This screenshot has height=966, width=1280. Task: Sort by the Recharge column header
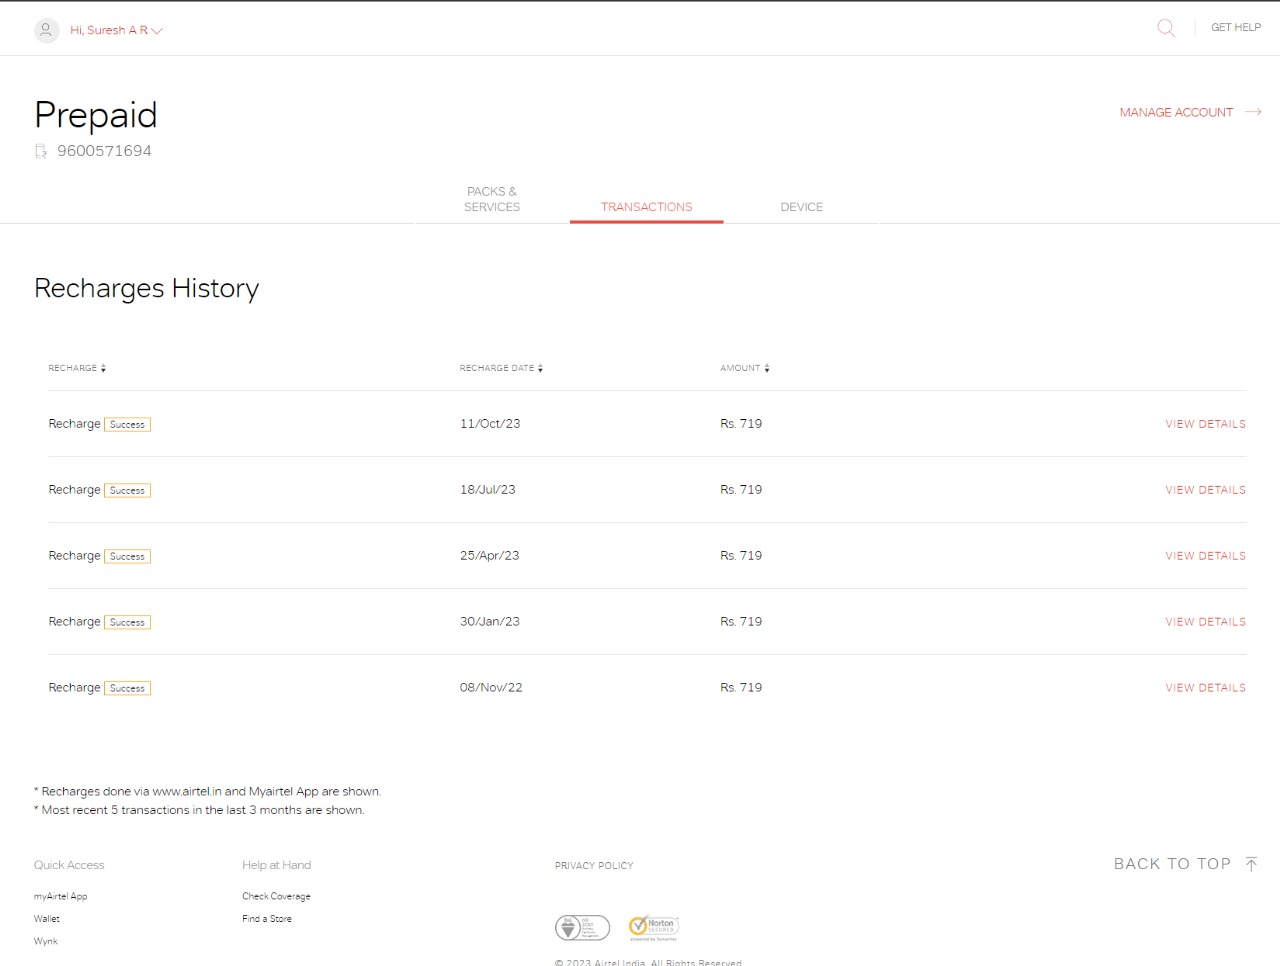[x=77, y=368]
